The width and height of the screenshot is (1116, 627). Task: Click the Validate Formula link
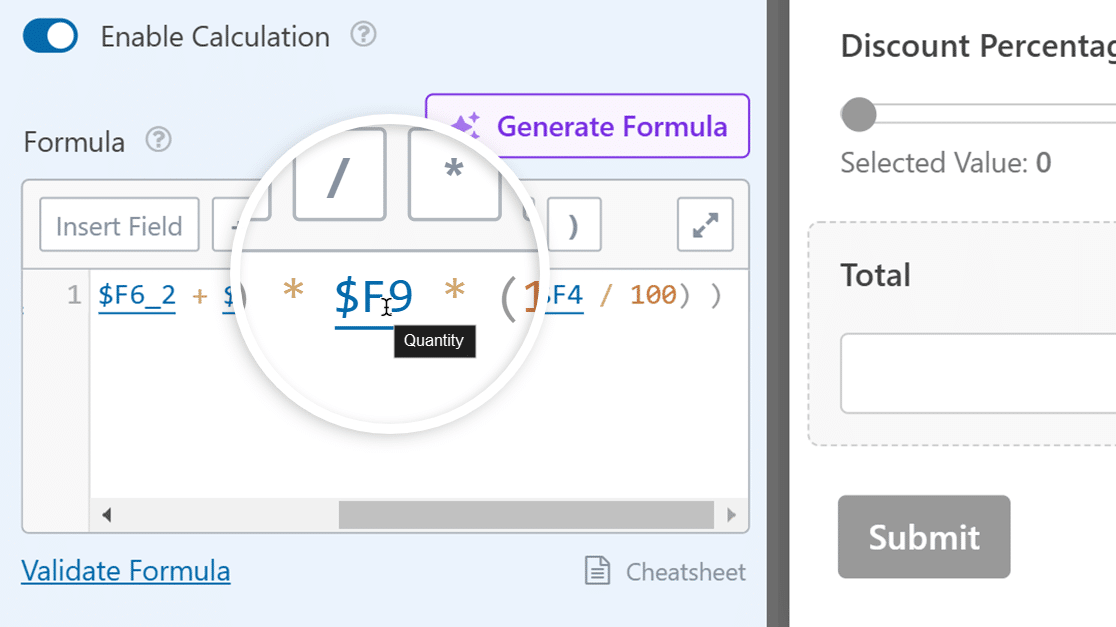125,571
